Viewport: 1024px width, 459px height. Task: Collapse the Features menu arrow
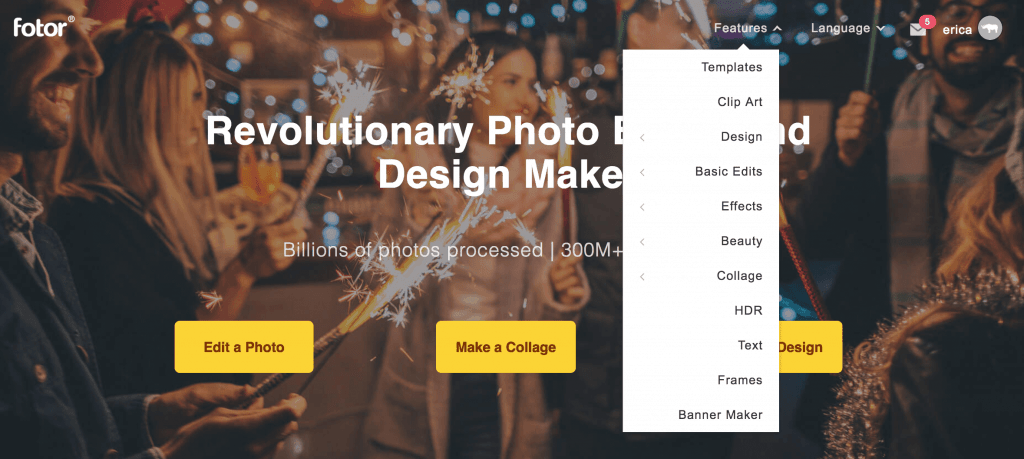pyautogui.click(x=776, y=29)
